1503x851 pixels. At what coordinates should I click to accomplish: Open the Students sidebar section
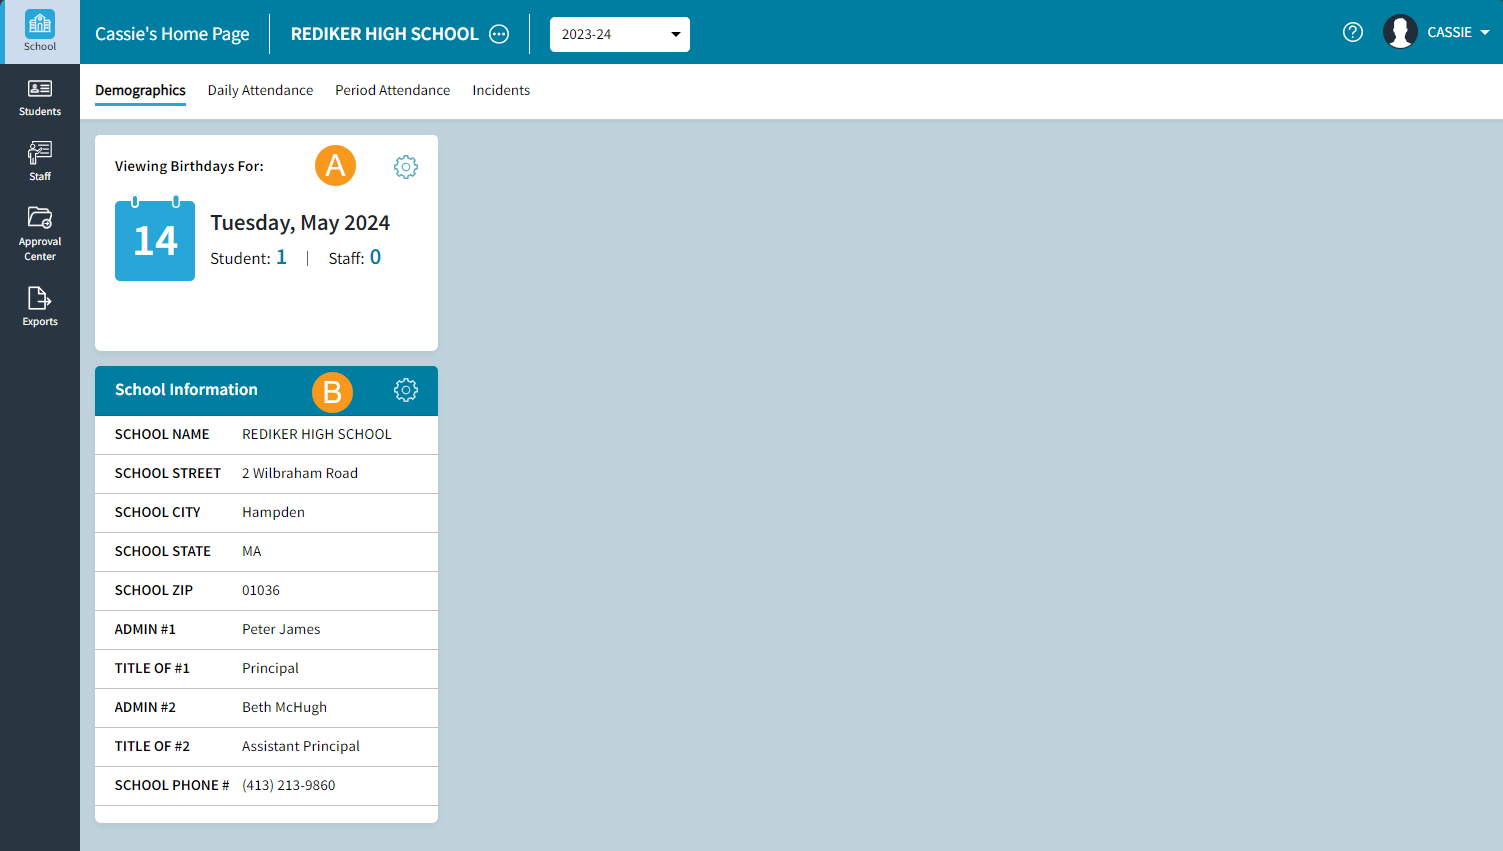pyautogui.click(x=40, y=96)
